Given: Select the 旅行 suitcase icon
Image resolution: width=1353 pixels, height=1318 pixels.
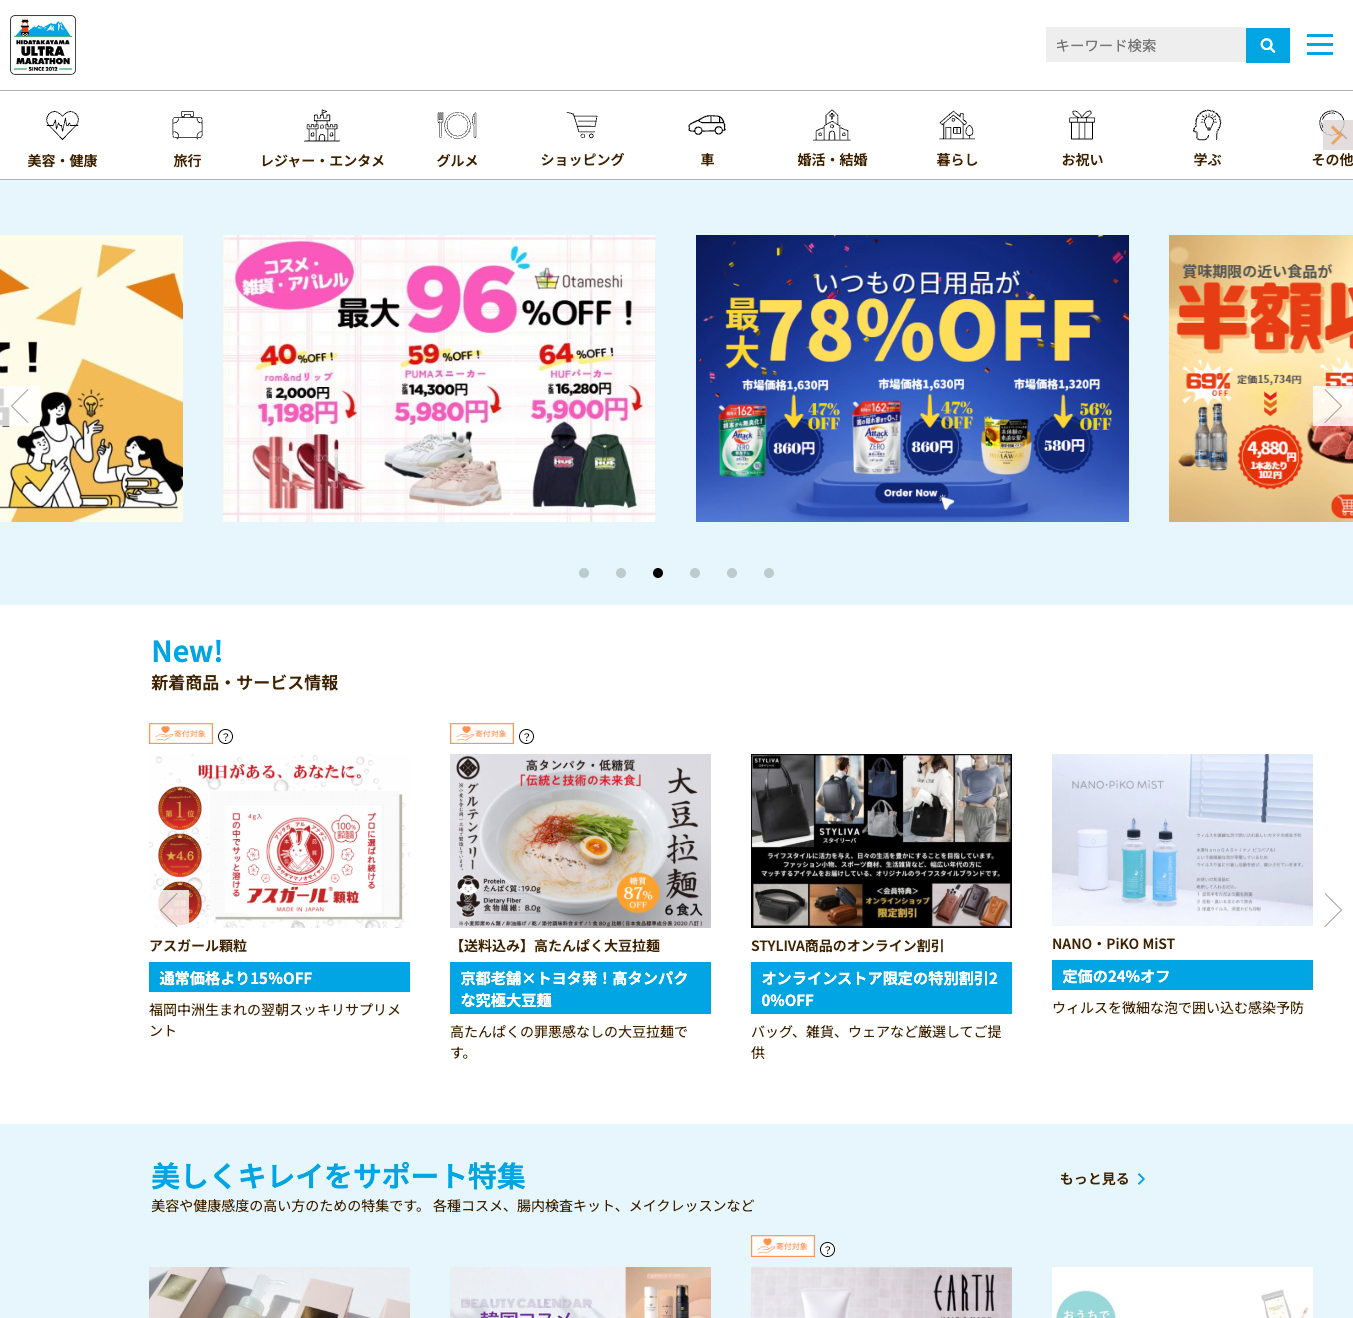Looking at the screenshot, I should [x=187, y=125].
